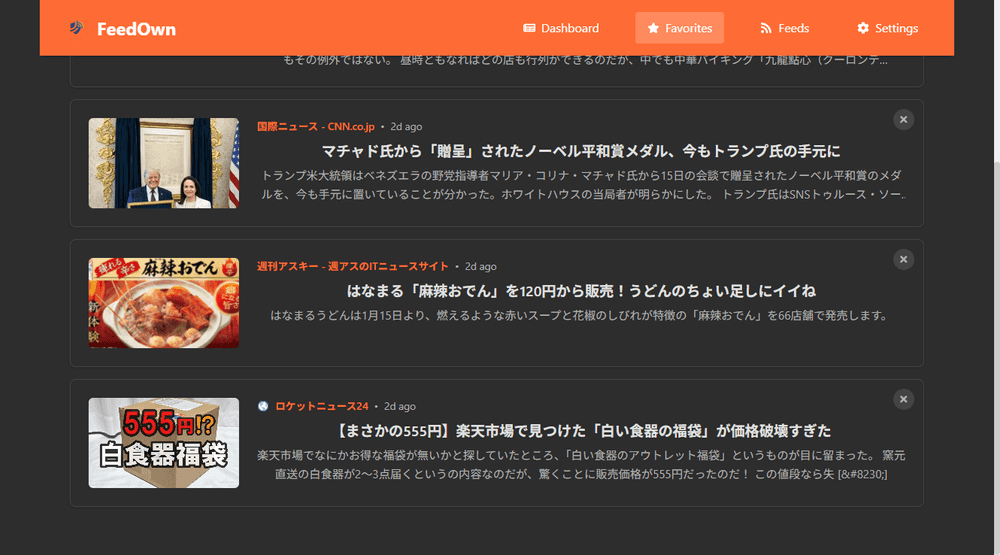Open the 【まさかの555円】 article headline

(x=581, y=431)
